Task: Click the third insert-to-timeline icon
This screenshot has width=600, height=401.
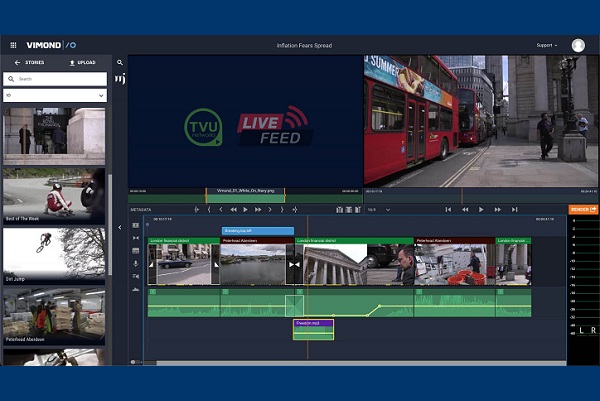Action: pyautogui.click(x=358, y=210)
